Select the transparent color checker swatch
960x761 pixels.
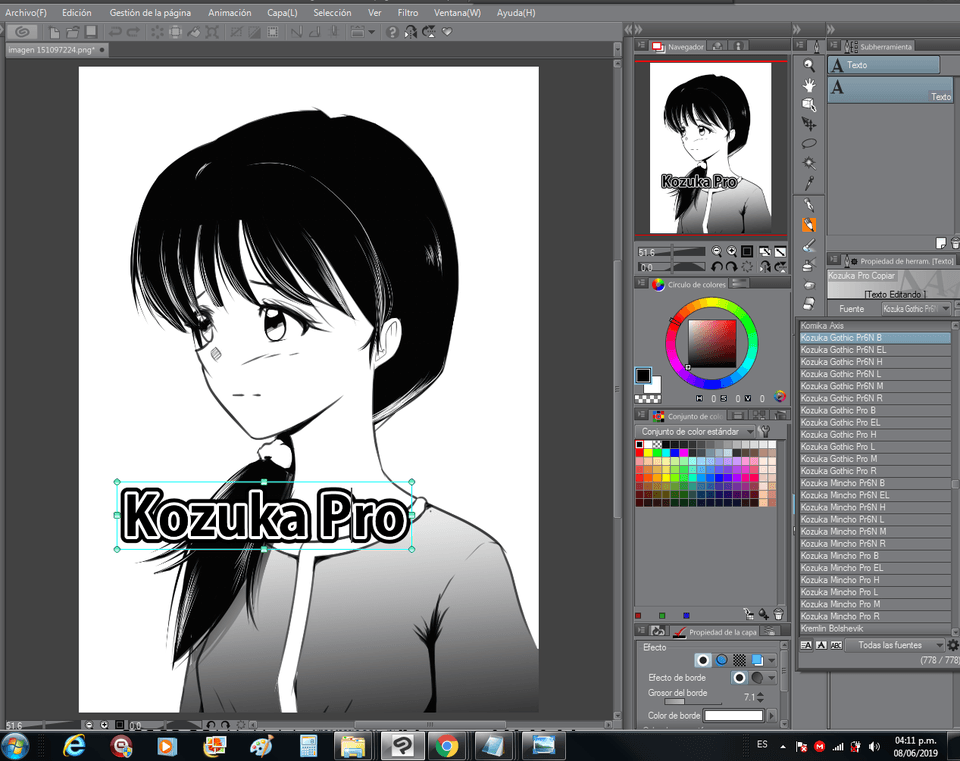(647, 399)
